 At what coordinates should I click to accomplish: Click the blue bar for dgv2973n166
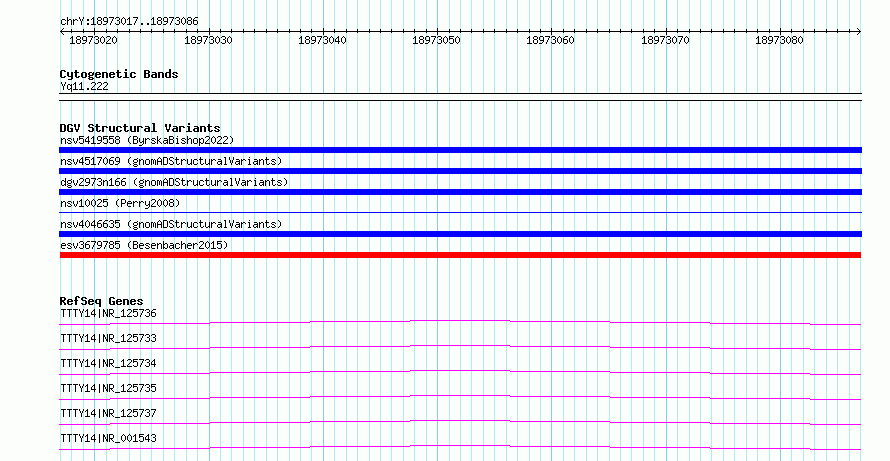pos(460,192)
